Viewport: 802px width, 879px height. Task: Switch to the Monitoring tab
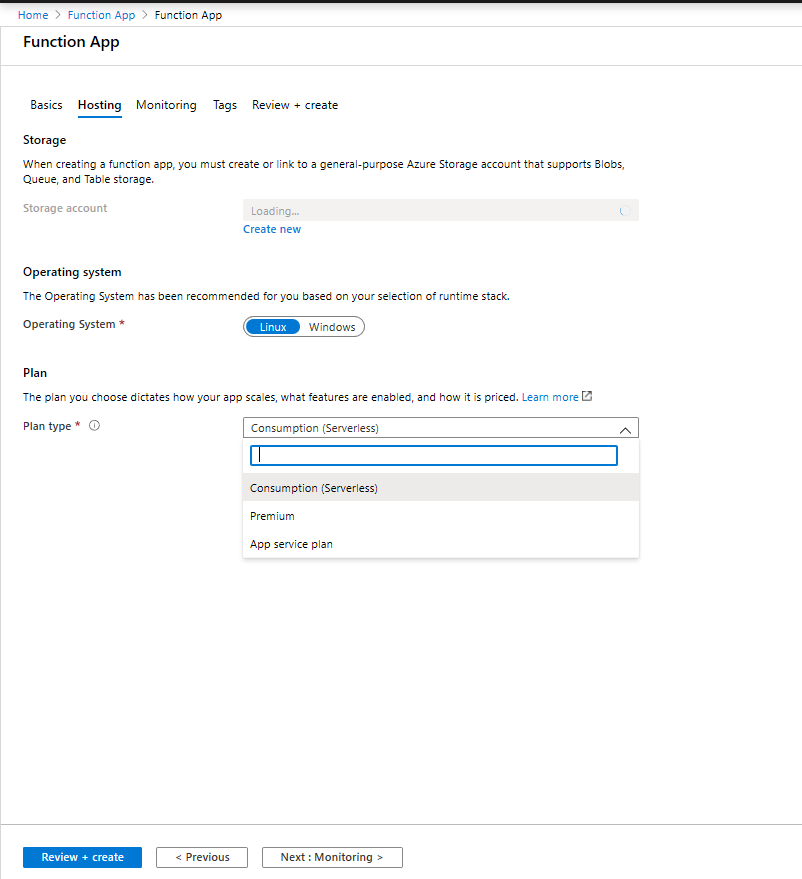166,105
